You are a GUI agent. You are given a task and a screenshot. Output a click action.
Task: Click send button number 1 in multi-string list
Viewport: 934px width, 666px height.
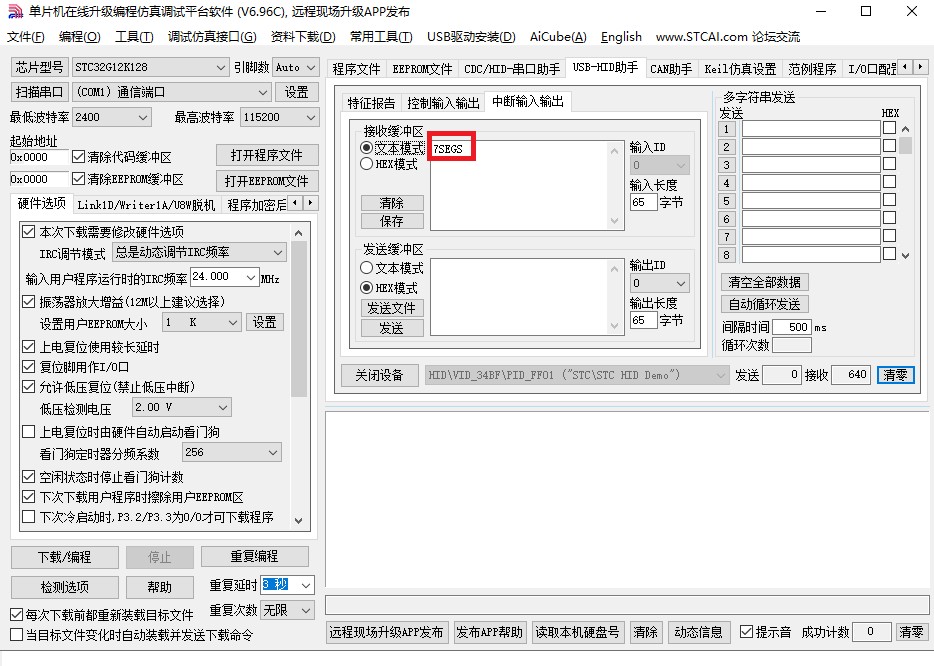tap(728, 129)
